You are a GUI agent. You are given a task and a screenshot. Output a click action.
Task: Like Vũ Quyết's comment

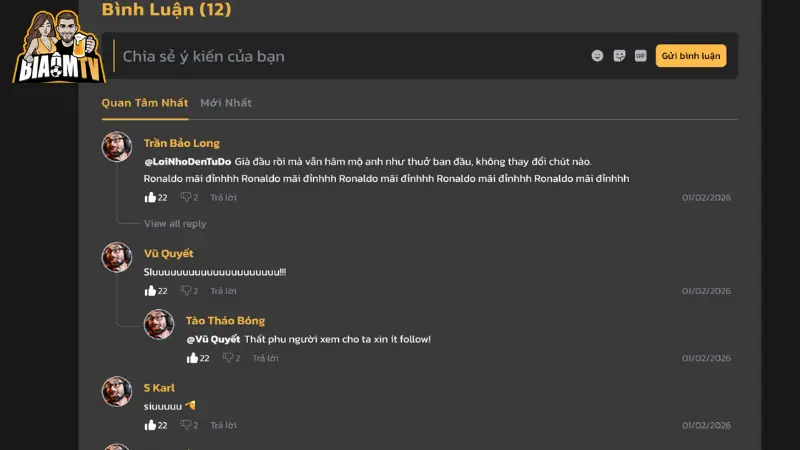(x=151, y=291)
